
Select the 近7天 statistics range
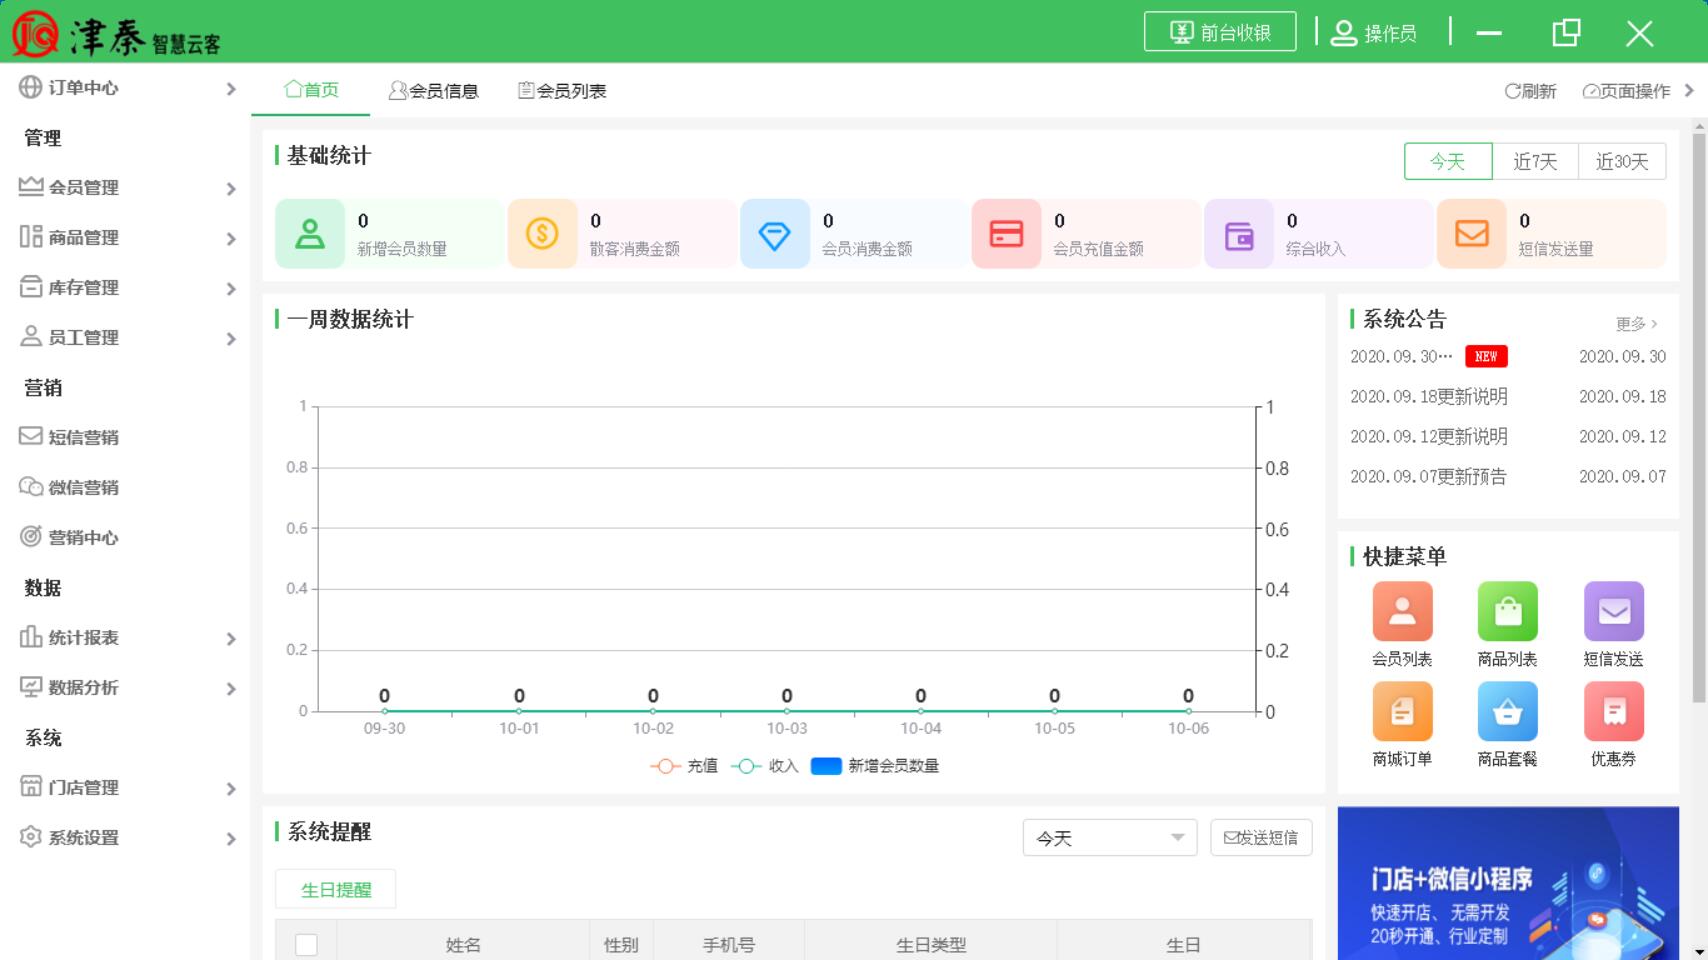click(1535, 162)
